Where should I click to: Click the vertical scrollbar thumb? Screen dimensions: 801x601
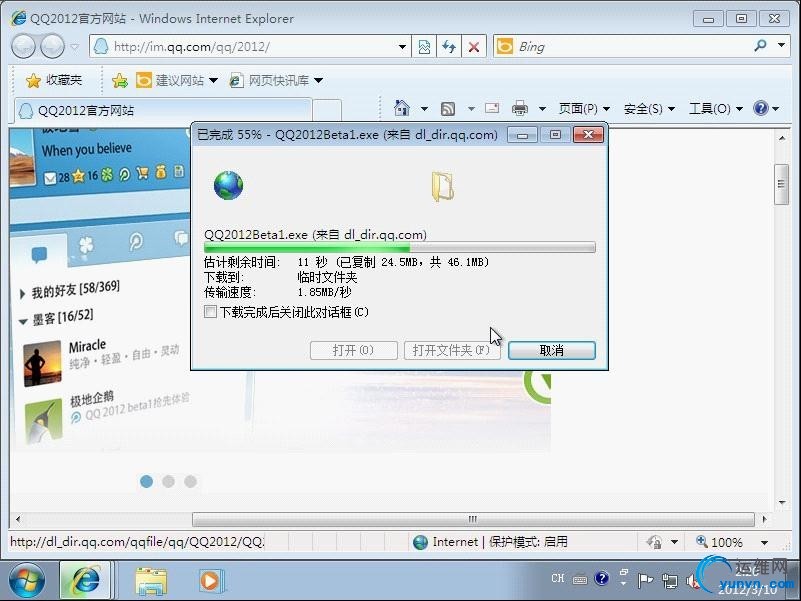781,184
